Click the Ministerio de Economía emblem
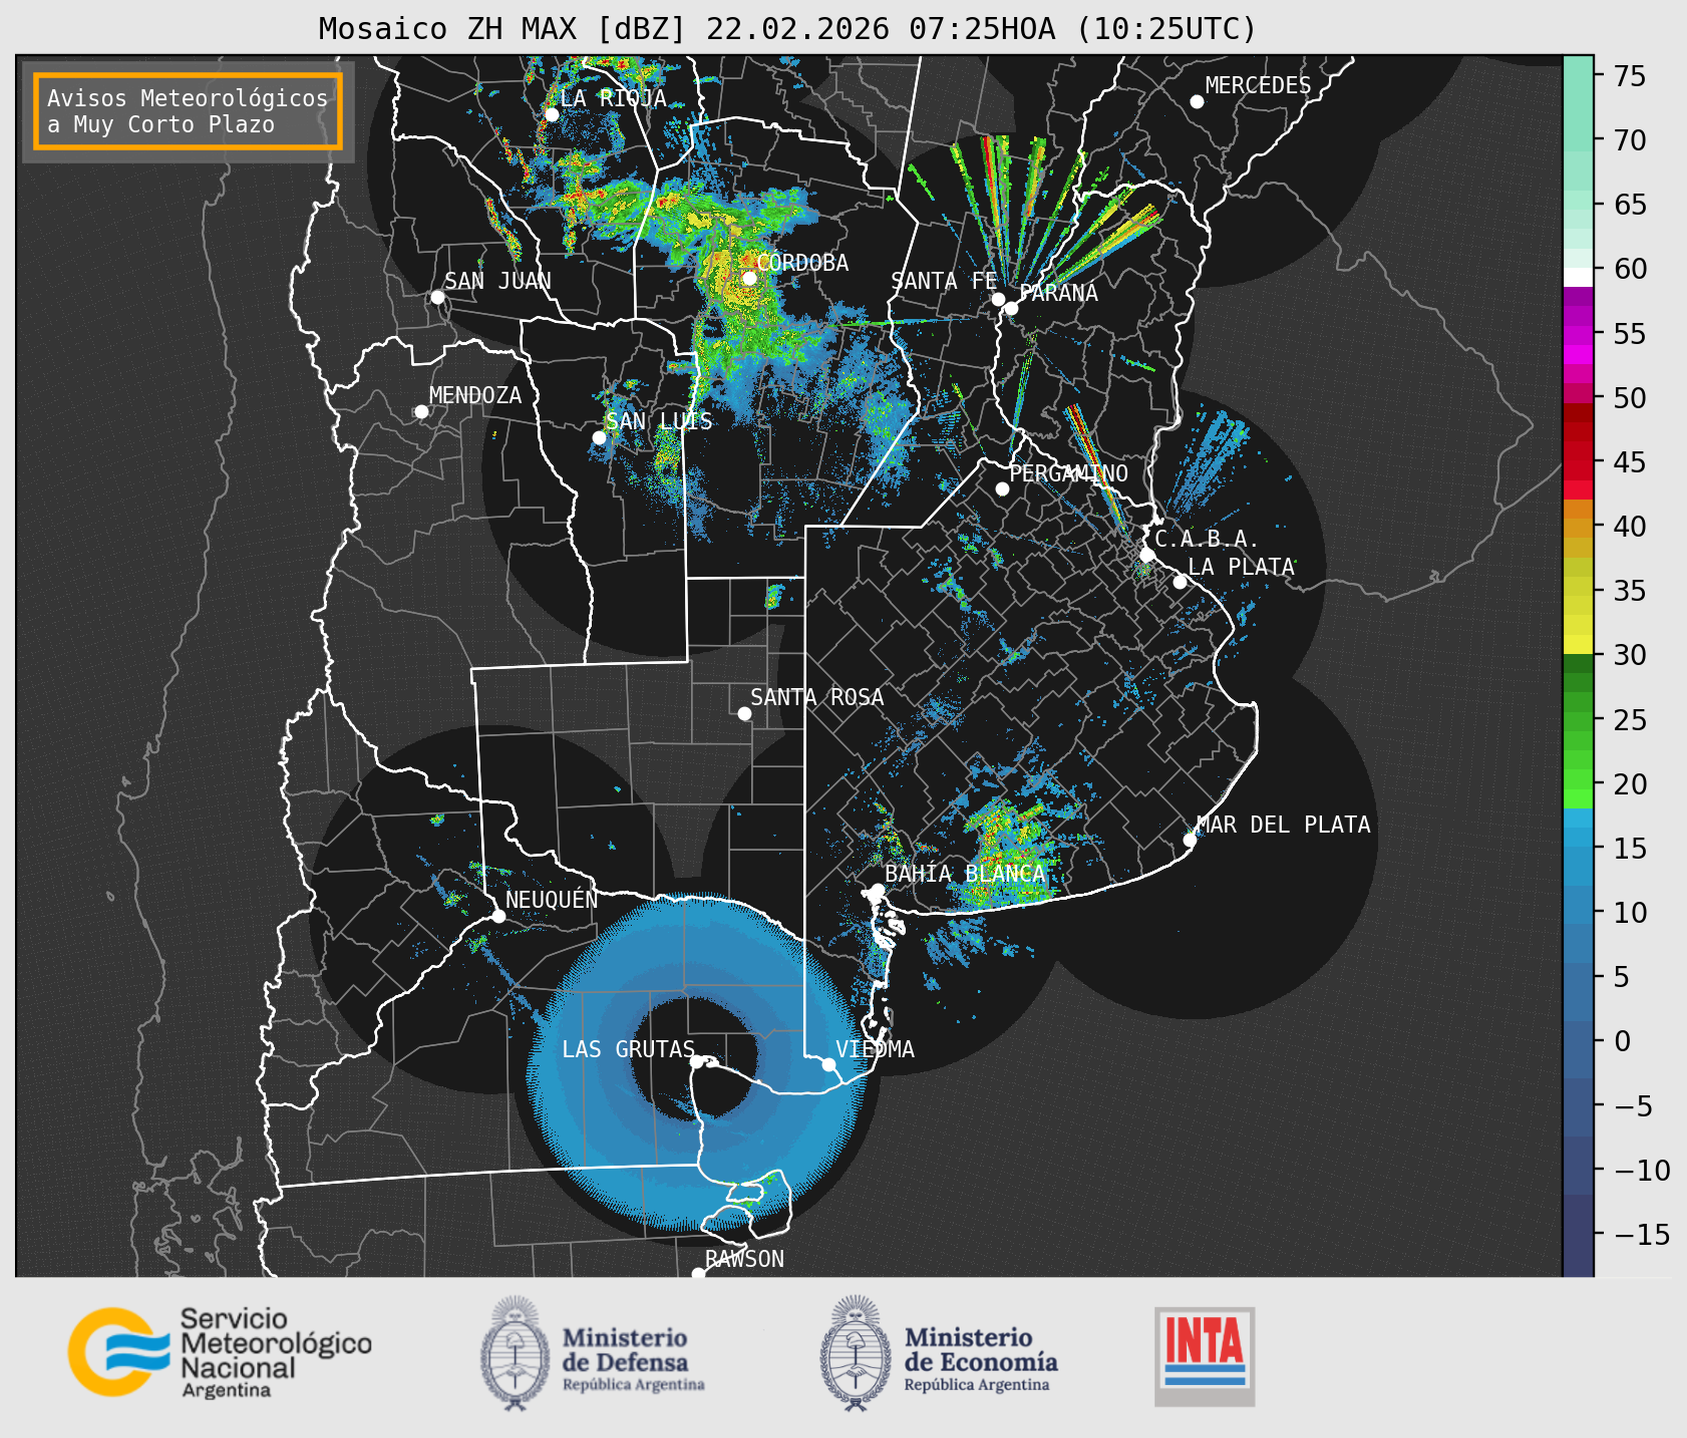Image resolution: width=1687 pixels, height=1438 pixels. click(856, 1353)
